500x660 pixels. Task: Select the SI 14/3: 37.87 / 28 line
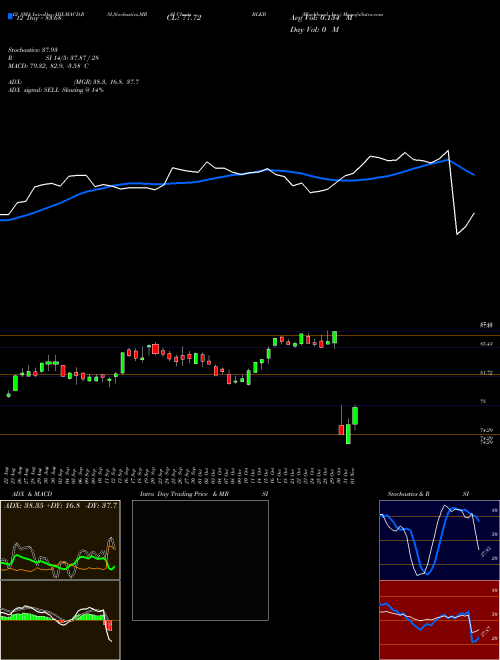72,59
